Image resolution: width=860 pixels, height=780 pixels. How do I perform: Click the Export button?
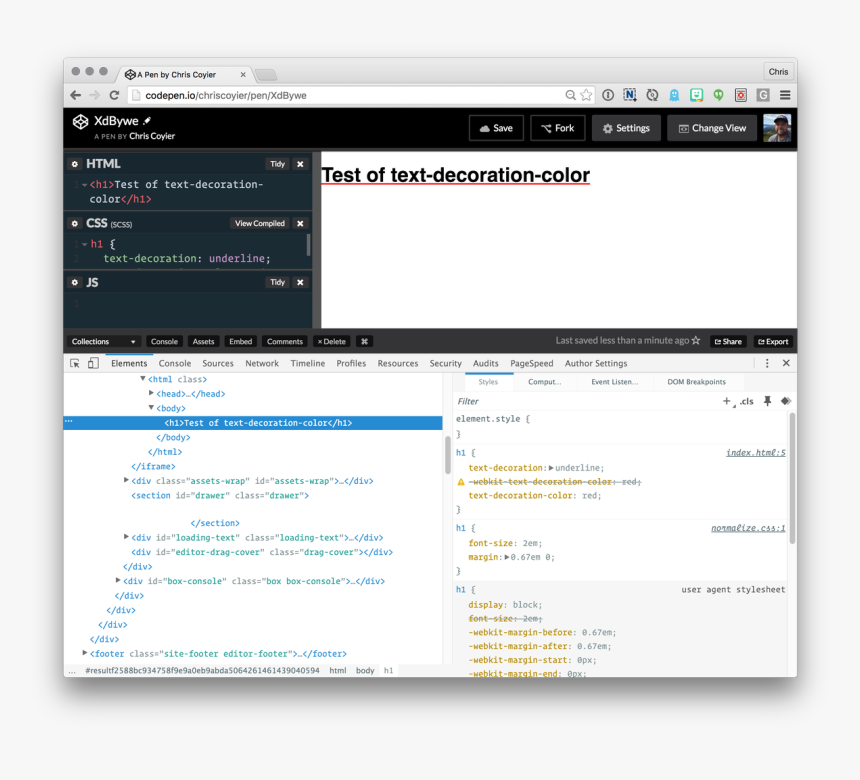(x=773, y=341)
